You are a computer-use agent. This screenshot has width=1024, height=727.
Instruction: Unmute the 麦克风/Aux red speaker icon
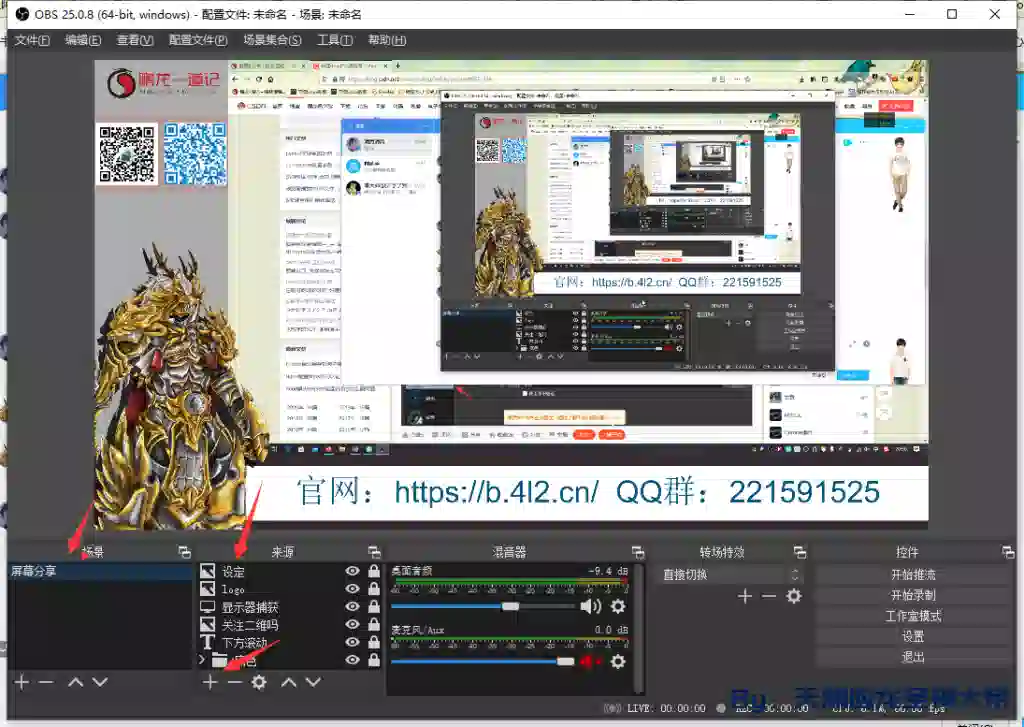click(590, 662)
